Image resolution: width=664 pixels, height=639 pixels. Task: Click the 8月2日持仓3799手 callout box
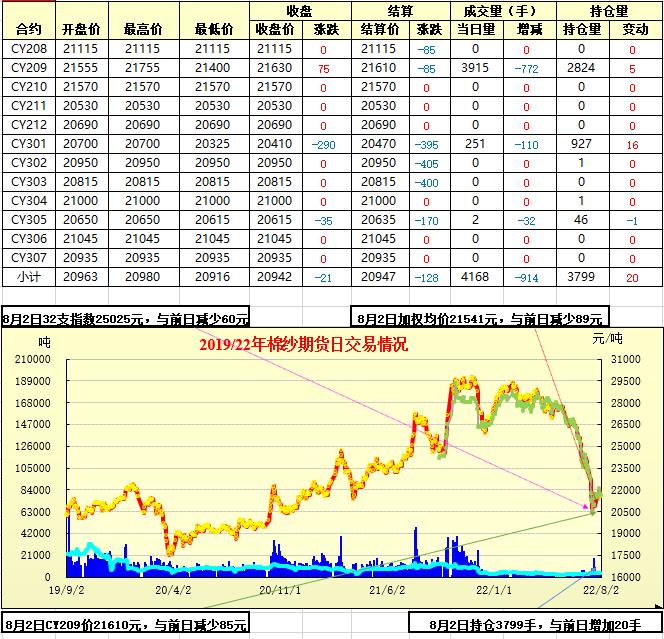[x=535, y=625]
